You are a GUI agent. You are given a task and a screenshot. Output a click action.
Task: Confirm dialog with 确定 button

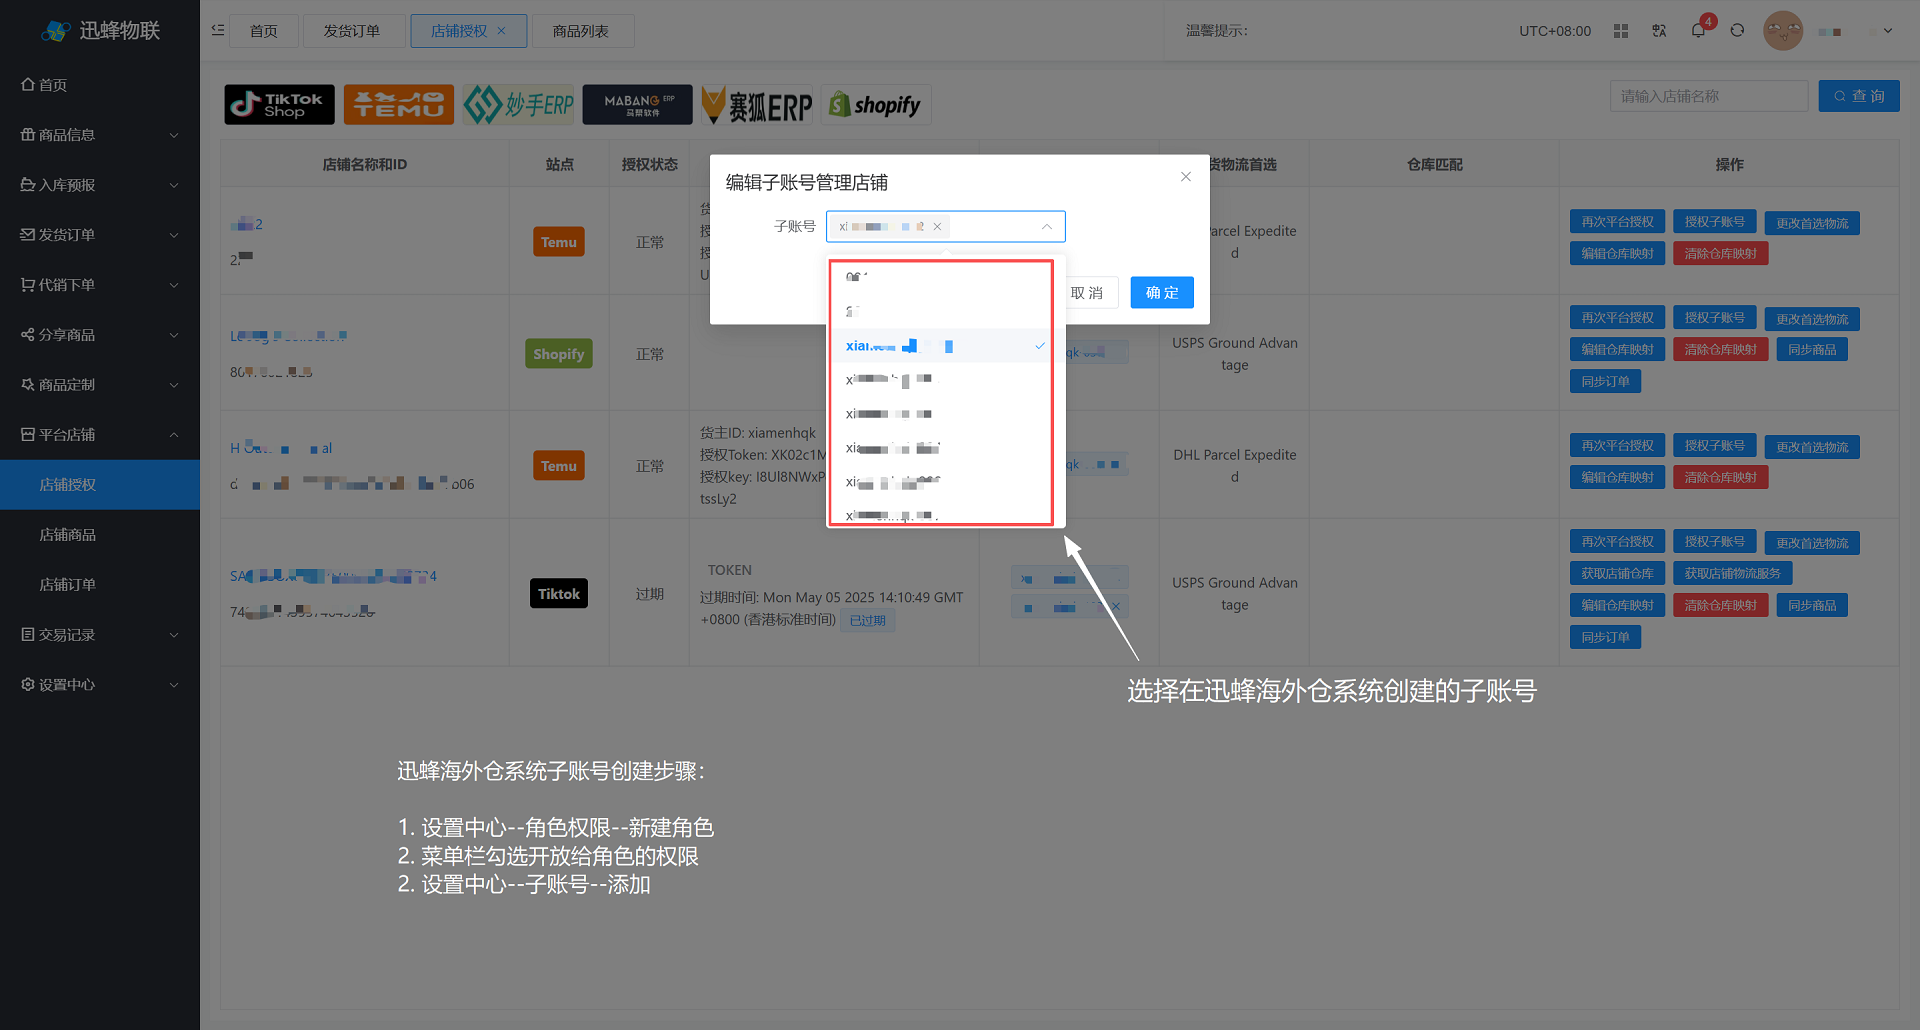click(1161, 293)
